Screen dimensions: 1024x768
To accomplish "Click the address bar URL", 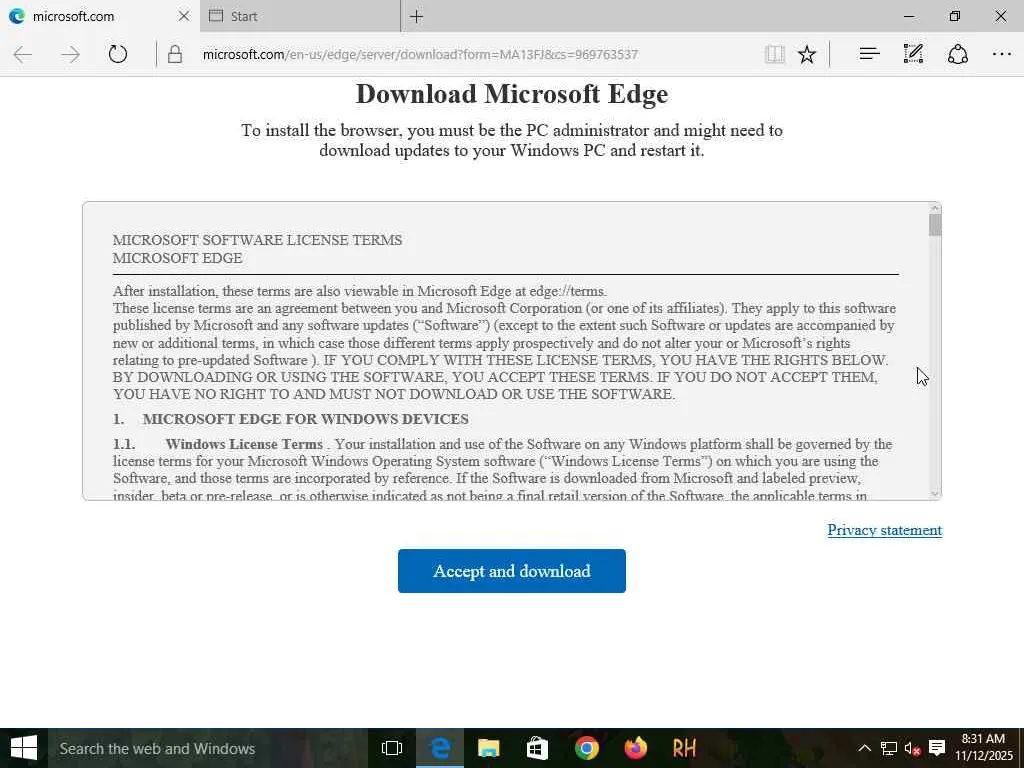I will (420, 54).
